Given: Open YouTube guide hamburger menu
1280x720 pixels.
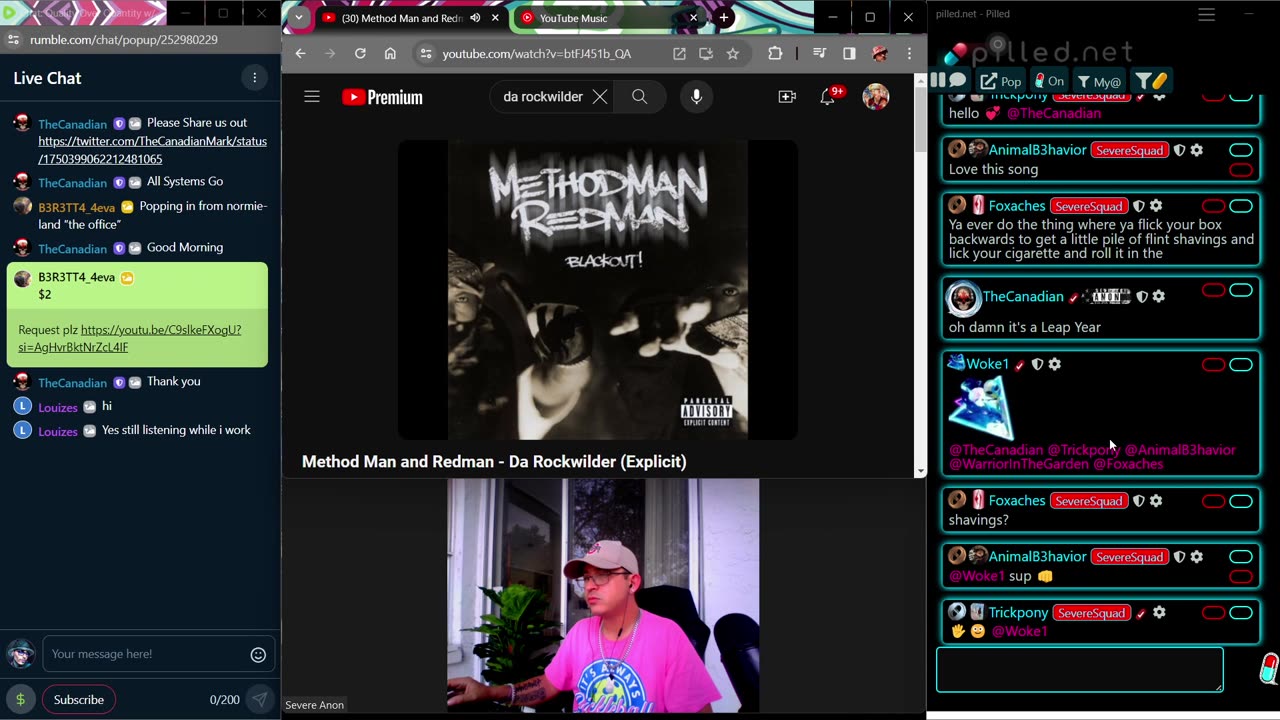Looking at the screenshot, I should pos(312,97).
